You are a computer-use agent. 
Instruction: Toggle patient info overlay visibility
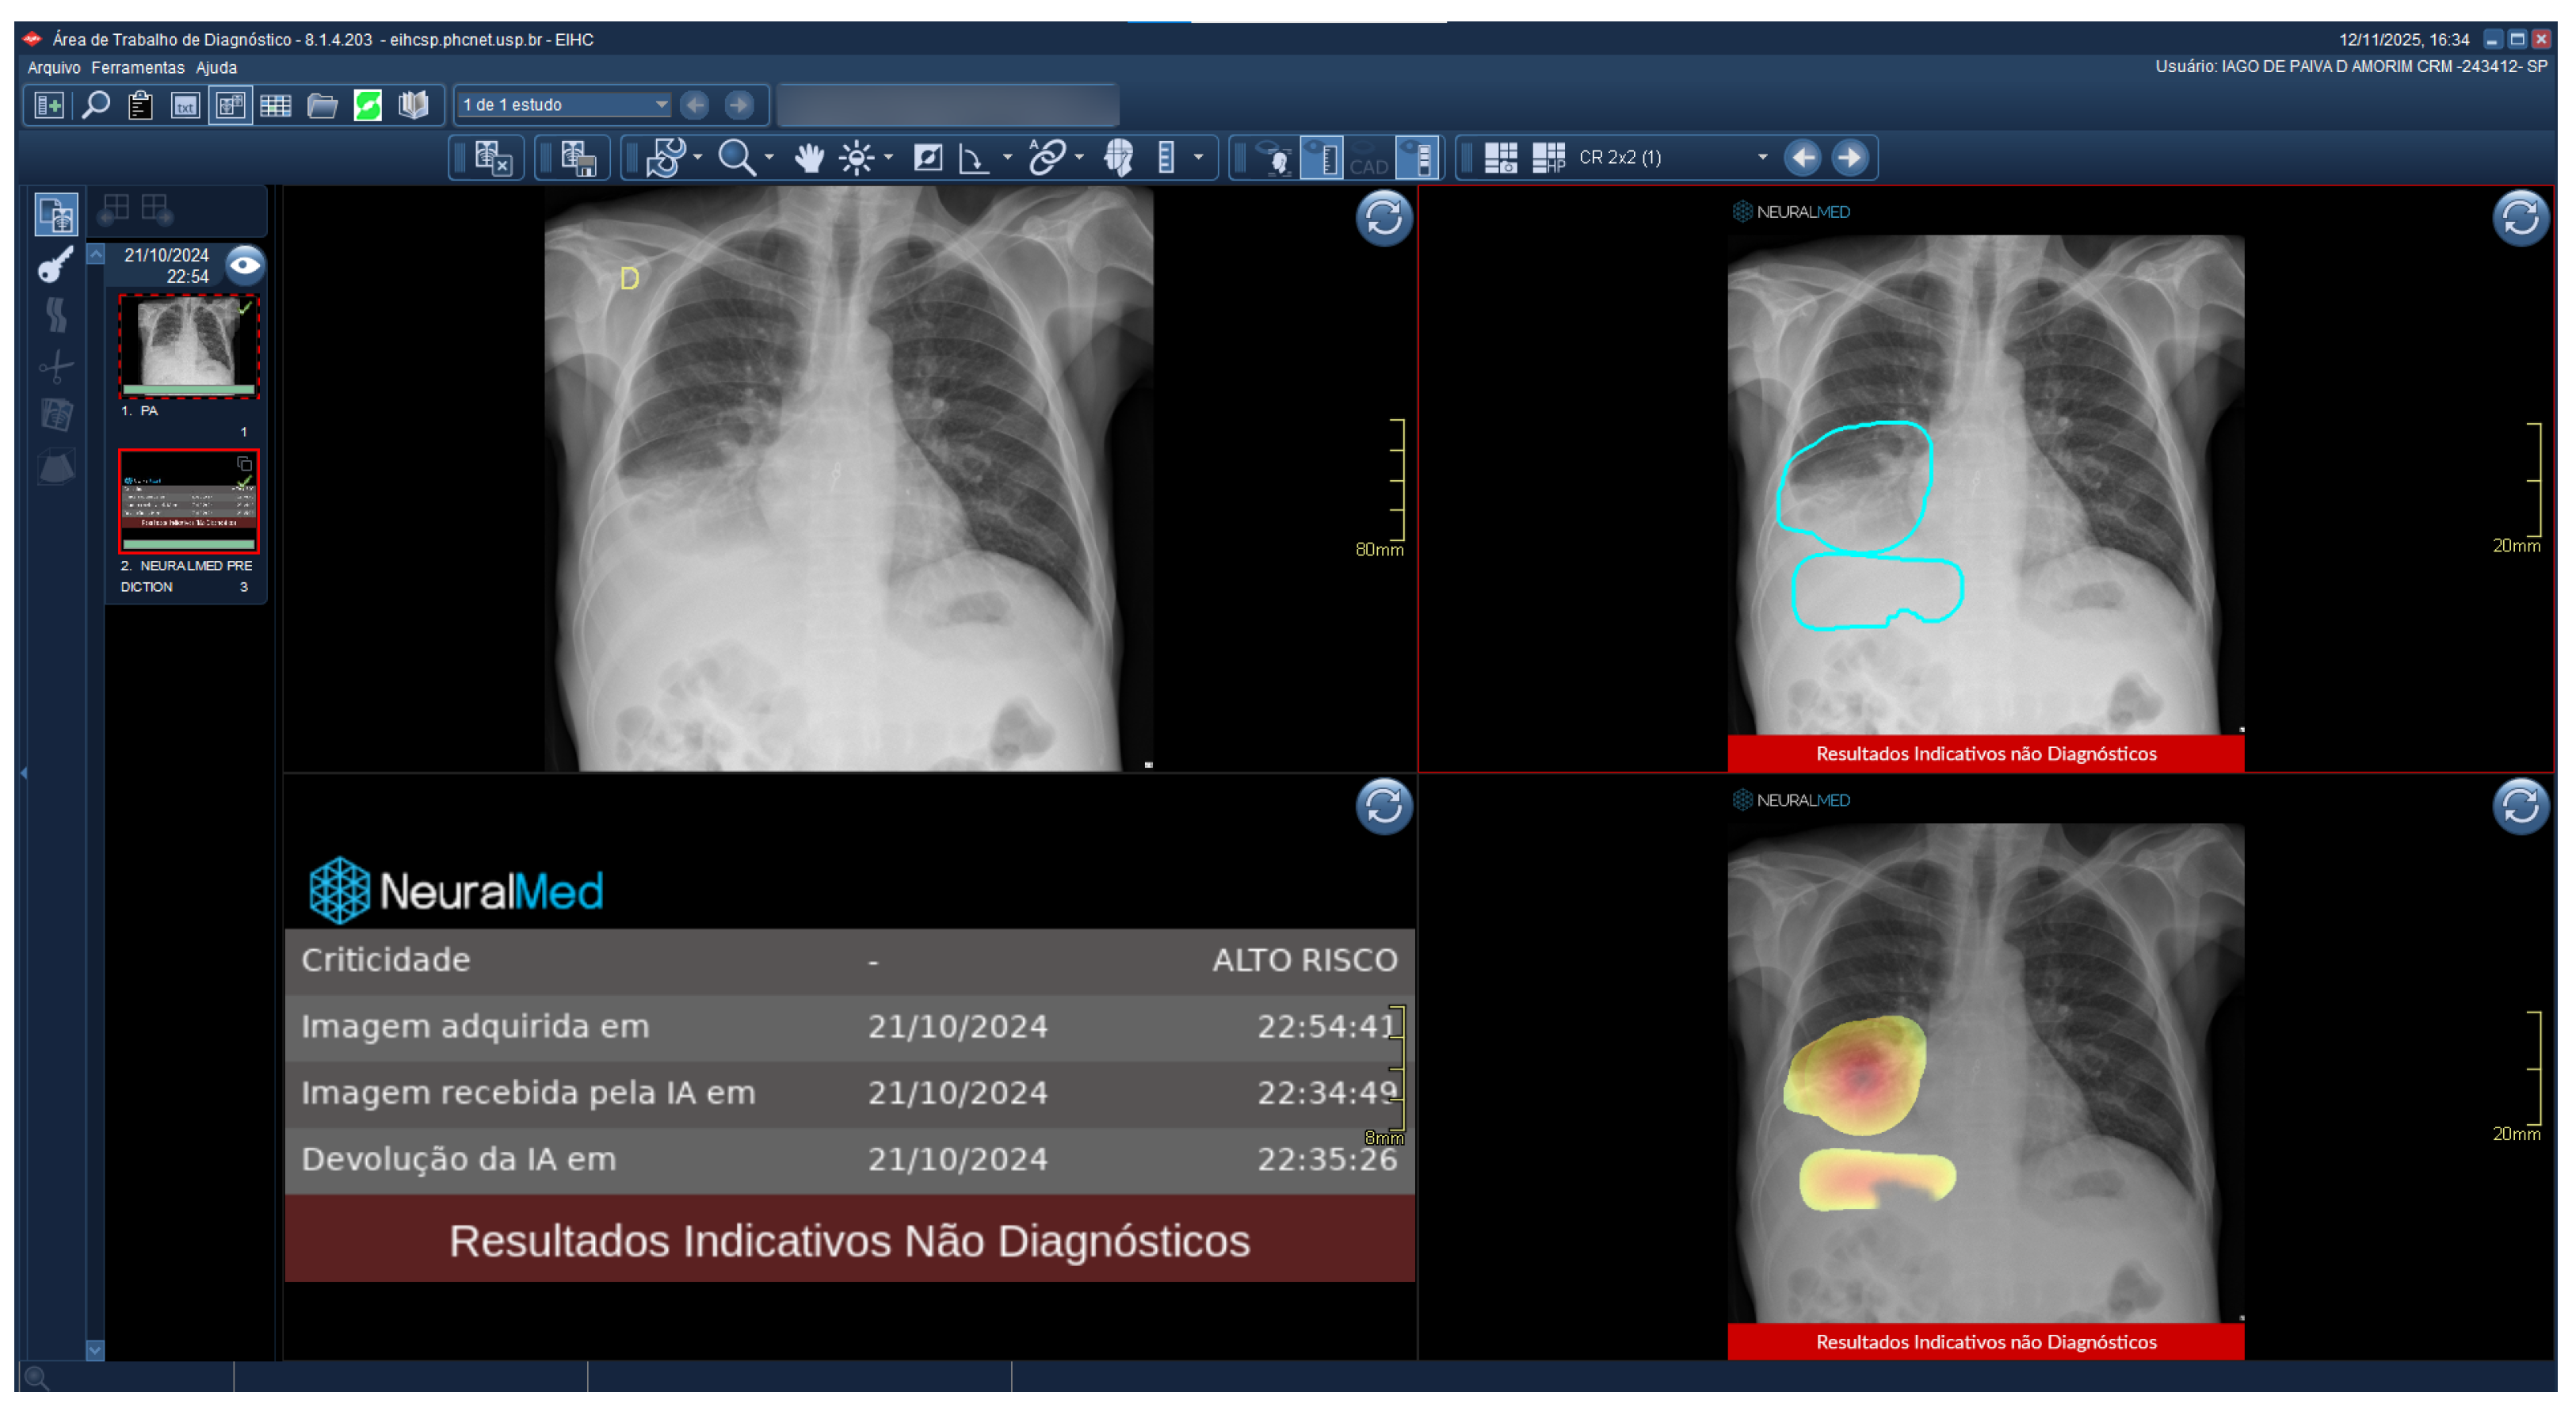coord(1275,158)
